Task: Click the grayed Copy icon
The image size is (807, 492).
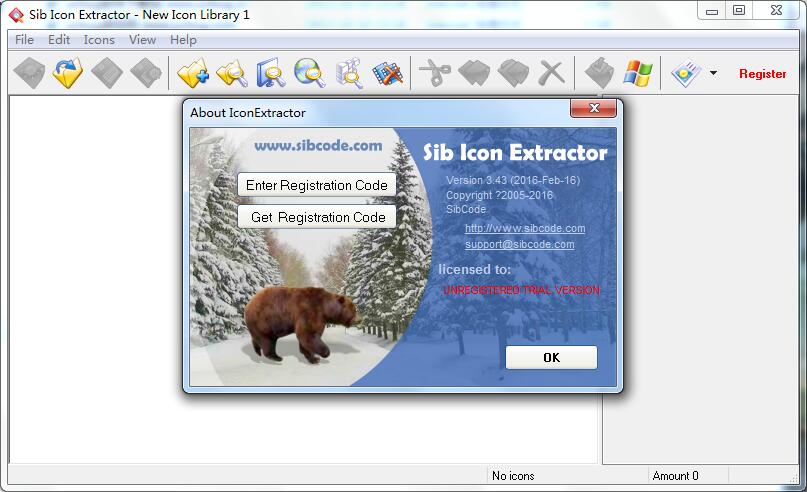Action: 474,73
